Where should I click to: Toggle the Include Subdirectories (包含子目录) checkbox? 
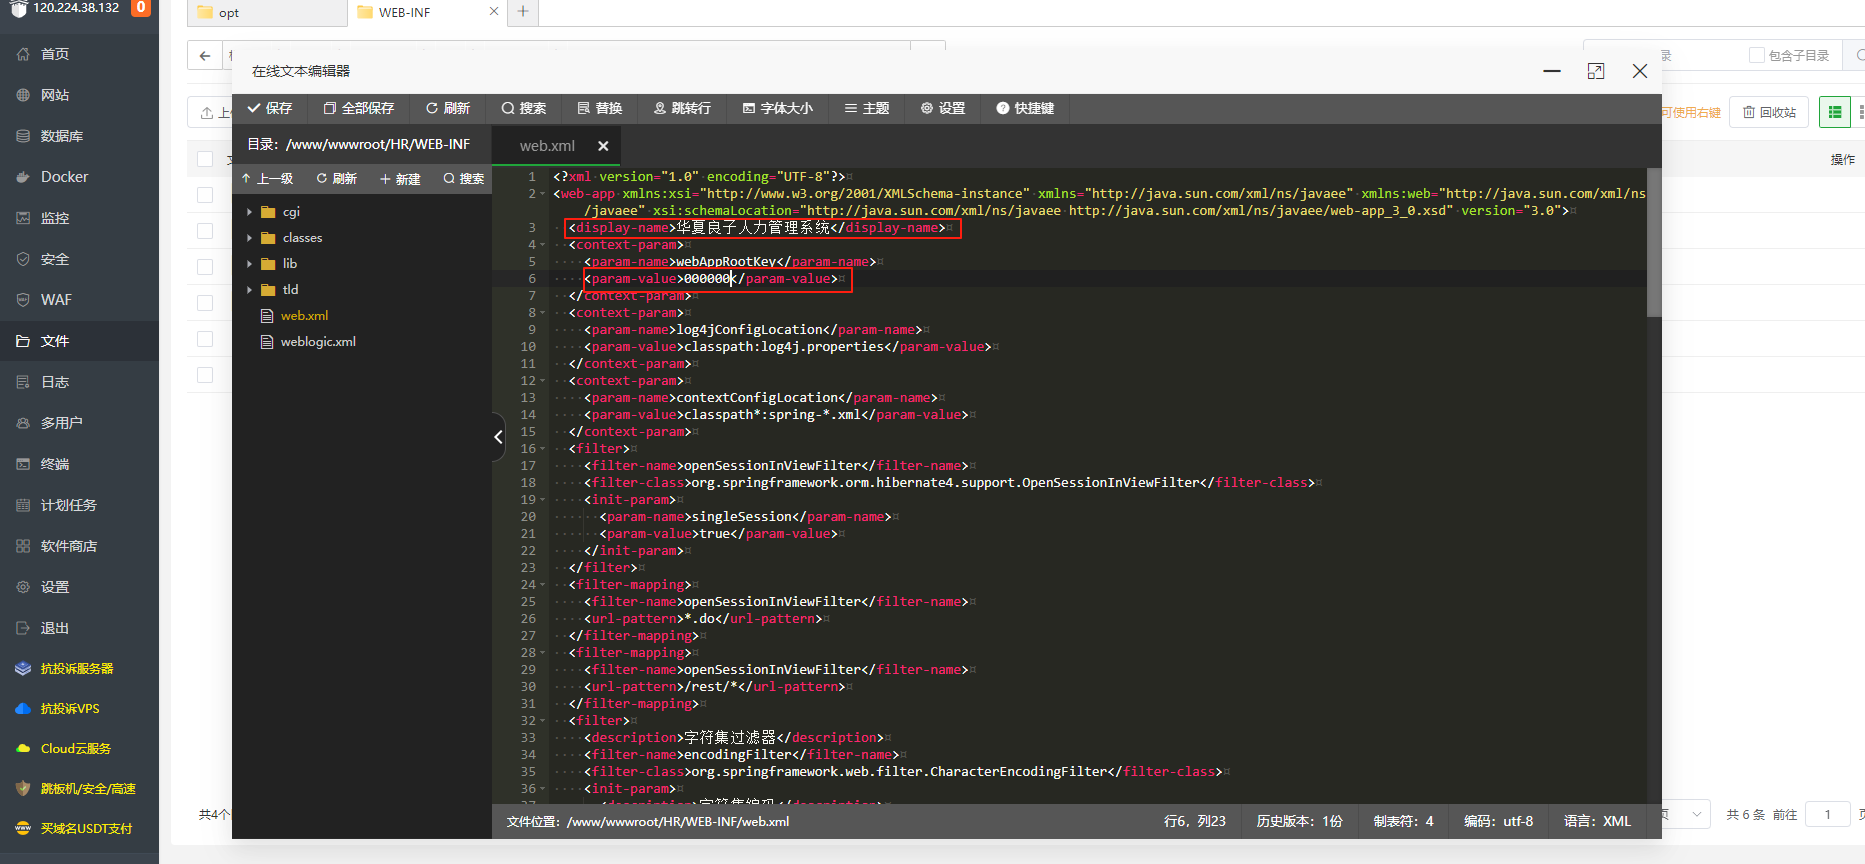click(1756, 55)
